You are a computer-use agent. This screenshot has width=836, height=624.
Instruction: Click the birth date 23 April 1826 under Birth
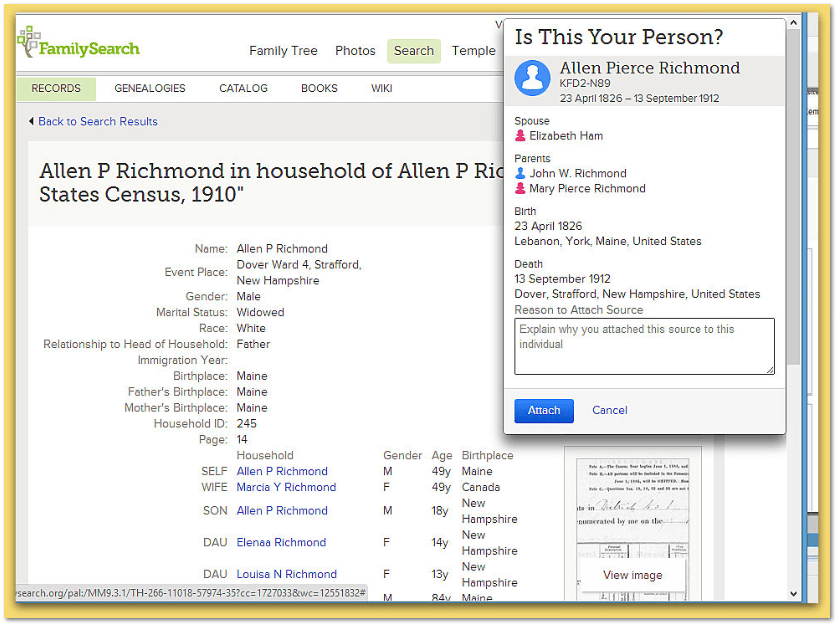(x=548, y=226)
